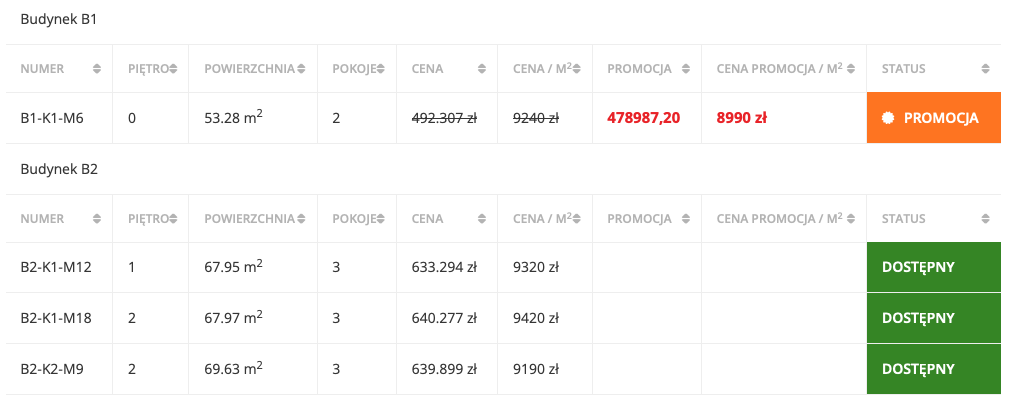Sort Budynek B1 table by NUMER arrows
Image resolution: width=1023 pixels, height=407 pixels.
click(97, 68)
